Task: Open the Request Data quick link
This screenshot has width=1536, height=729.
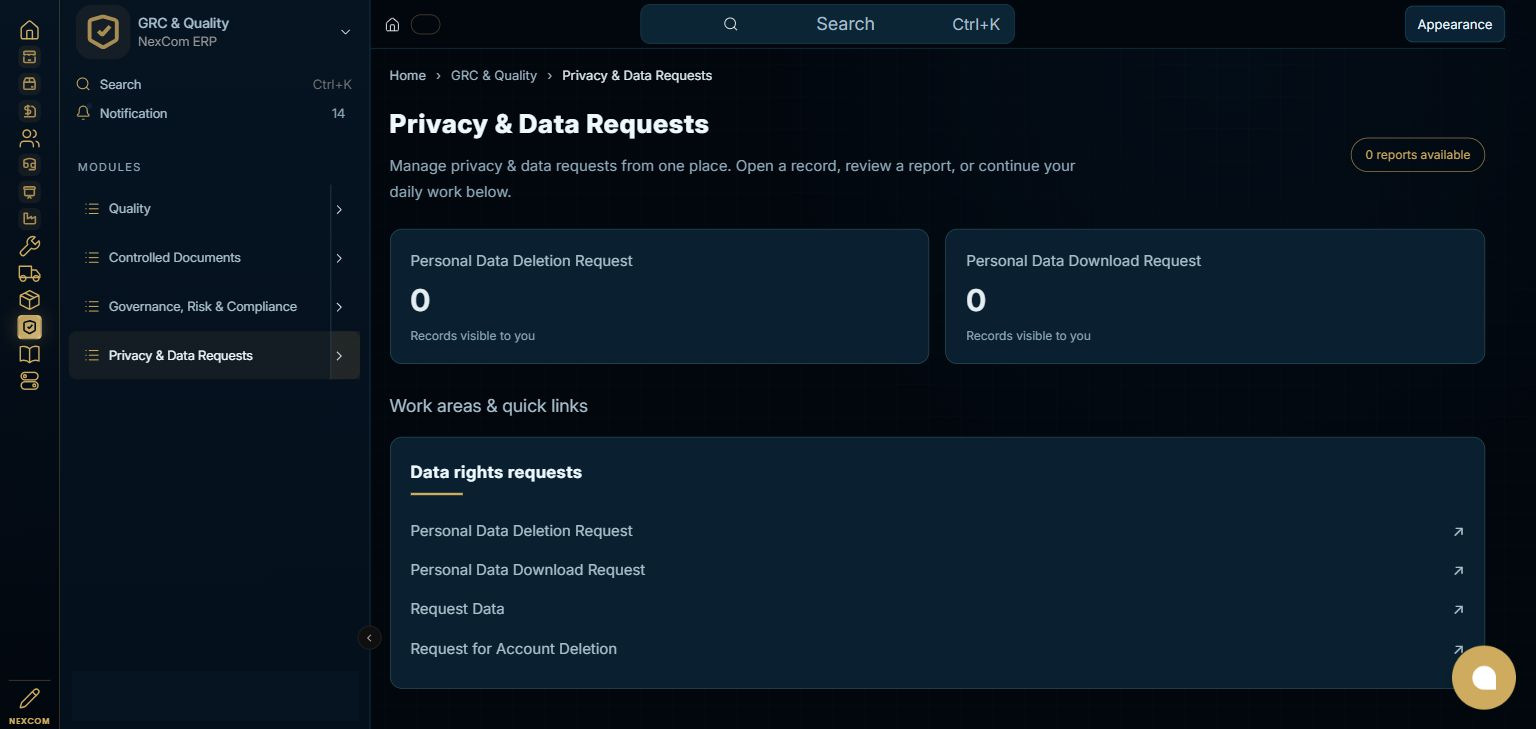Action: coord(937,609)
